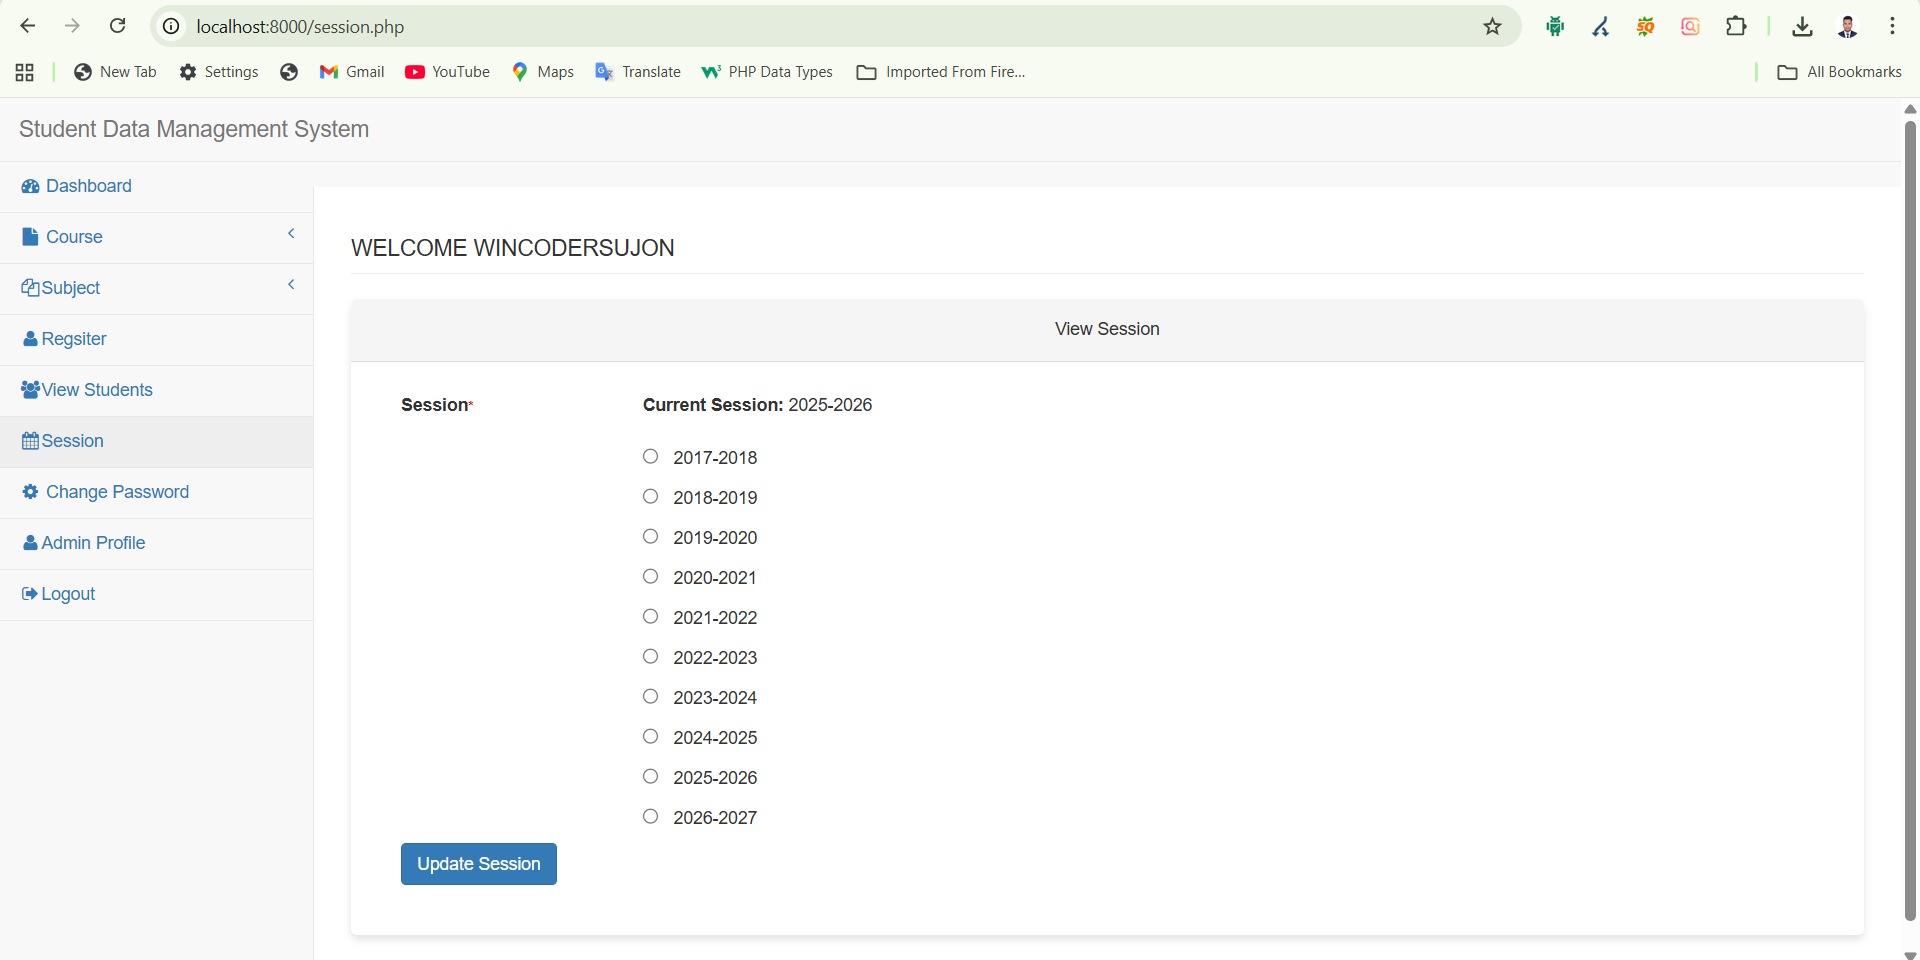Click the Change Password gear icon
Screen dimensions: 1920x960
tap(30, 492)
